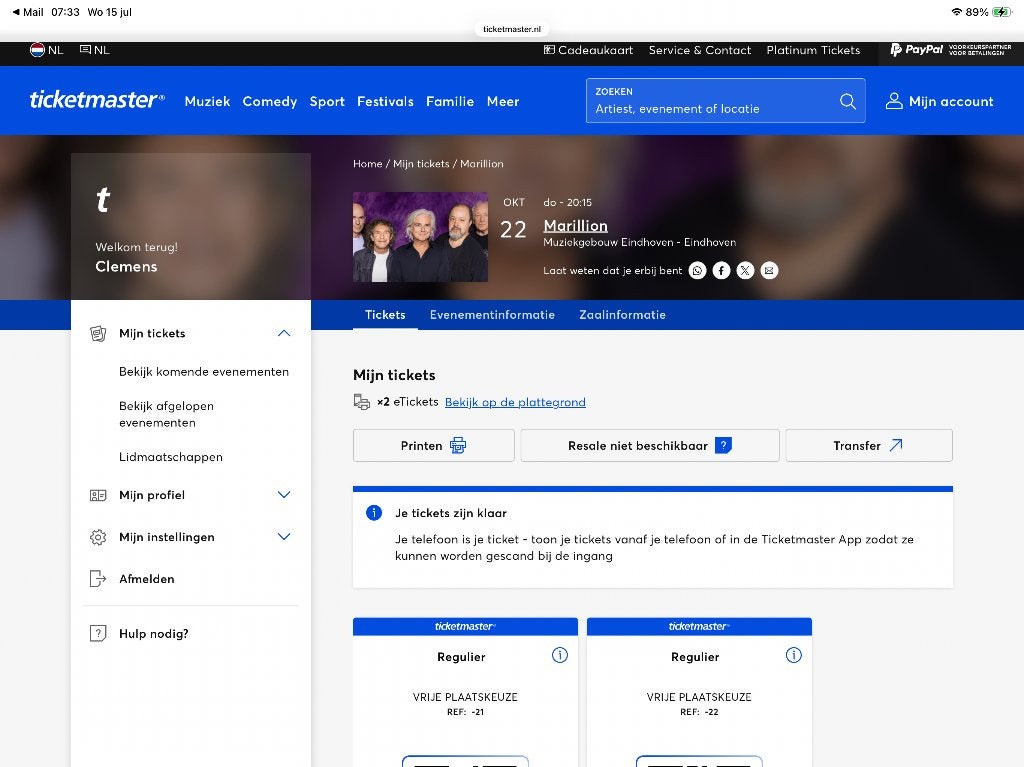
Task: Click the Marillion band photo thumbnail
Action: (x=421, y=237)
